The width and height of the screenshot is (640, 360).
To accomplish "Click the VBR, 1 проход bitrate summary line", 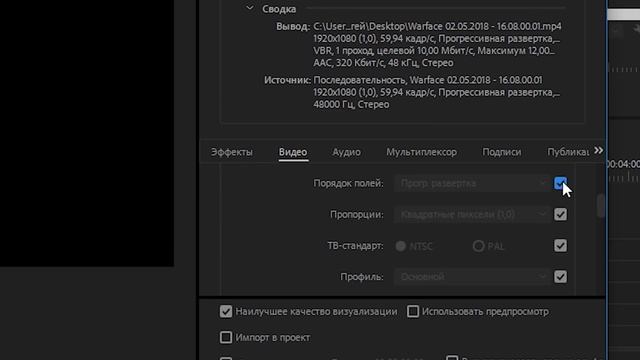I will [x=434, y=51].
